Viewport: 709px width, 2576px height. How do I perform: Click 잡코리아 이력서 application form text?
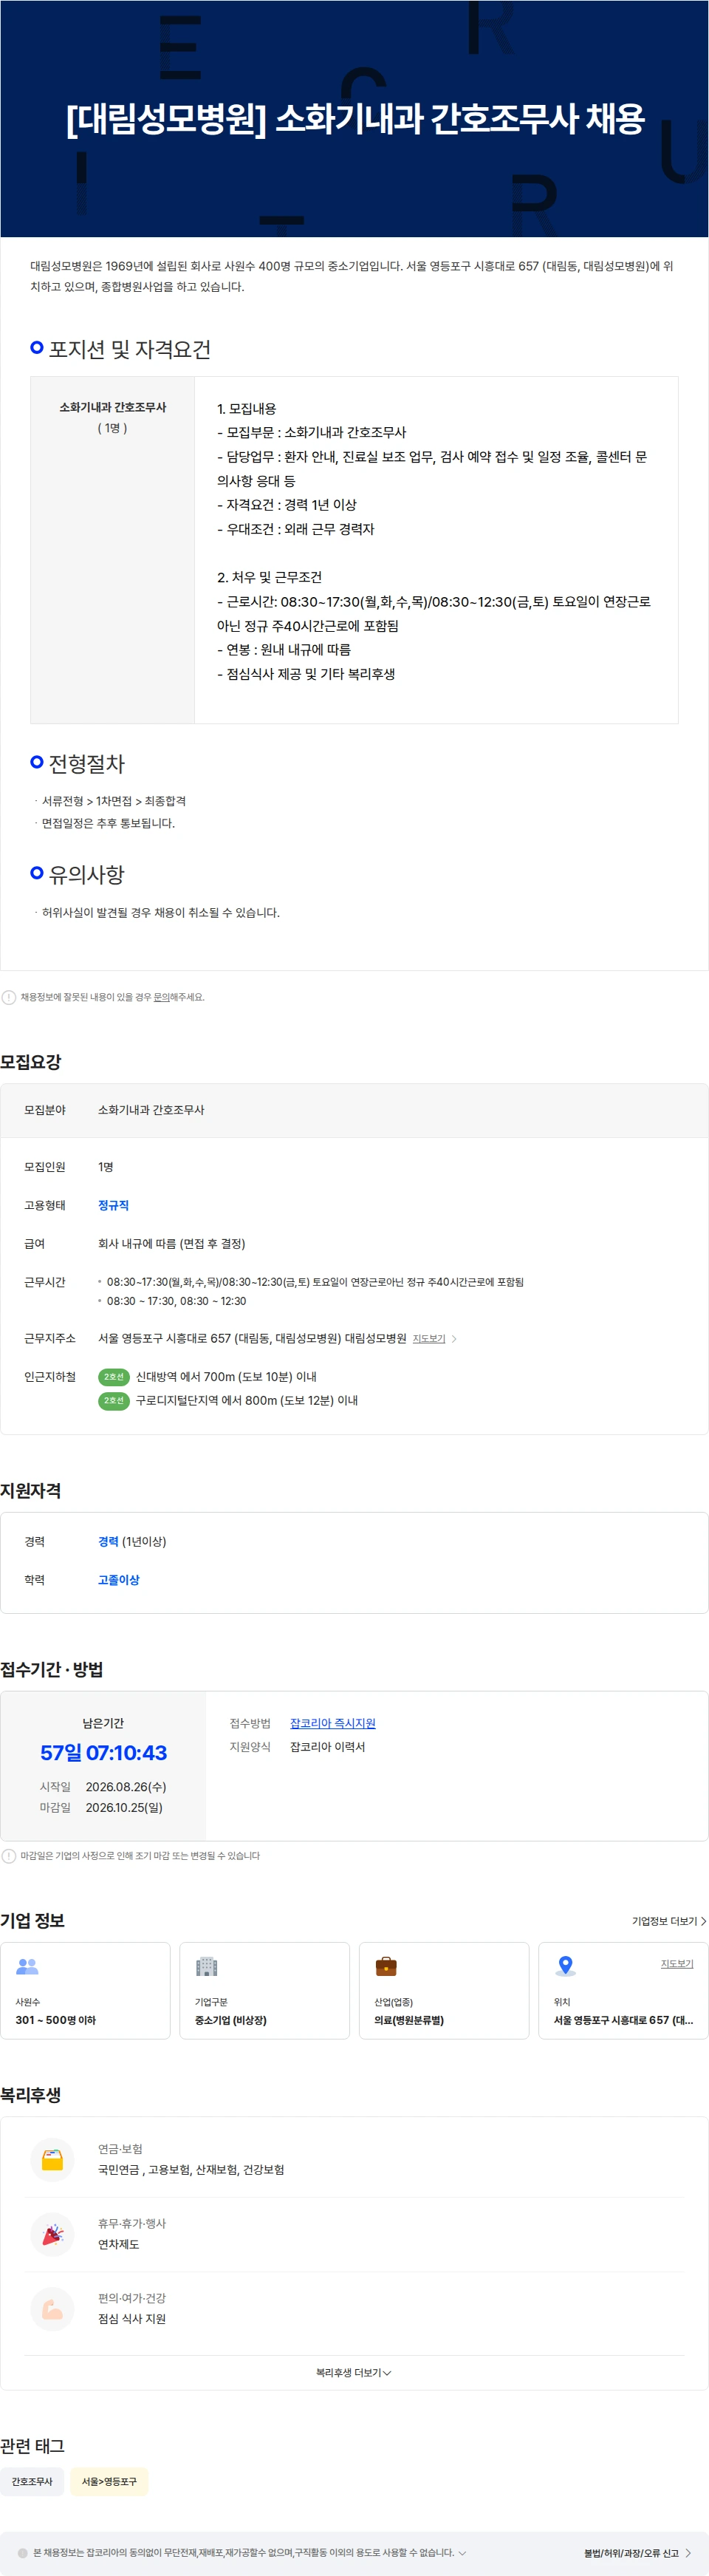[328, 1747]
